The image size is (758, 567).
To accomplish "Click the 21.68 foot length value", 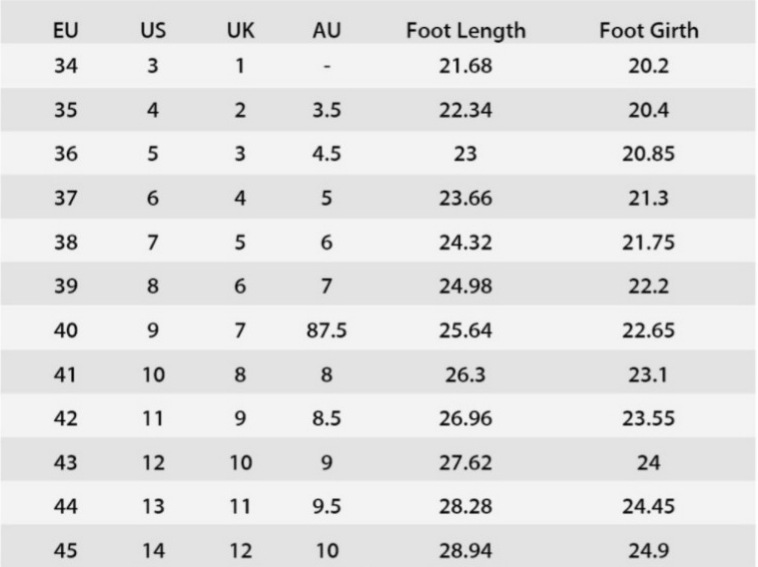I will pos(465,68).
